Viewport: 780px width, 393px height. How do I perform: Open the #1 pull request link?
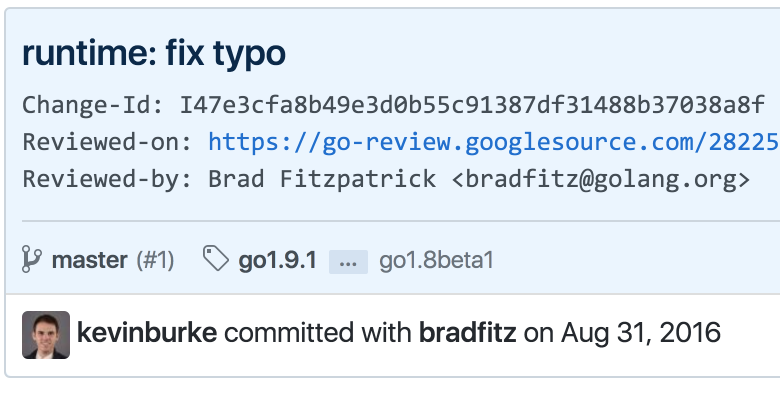155,260
